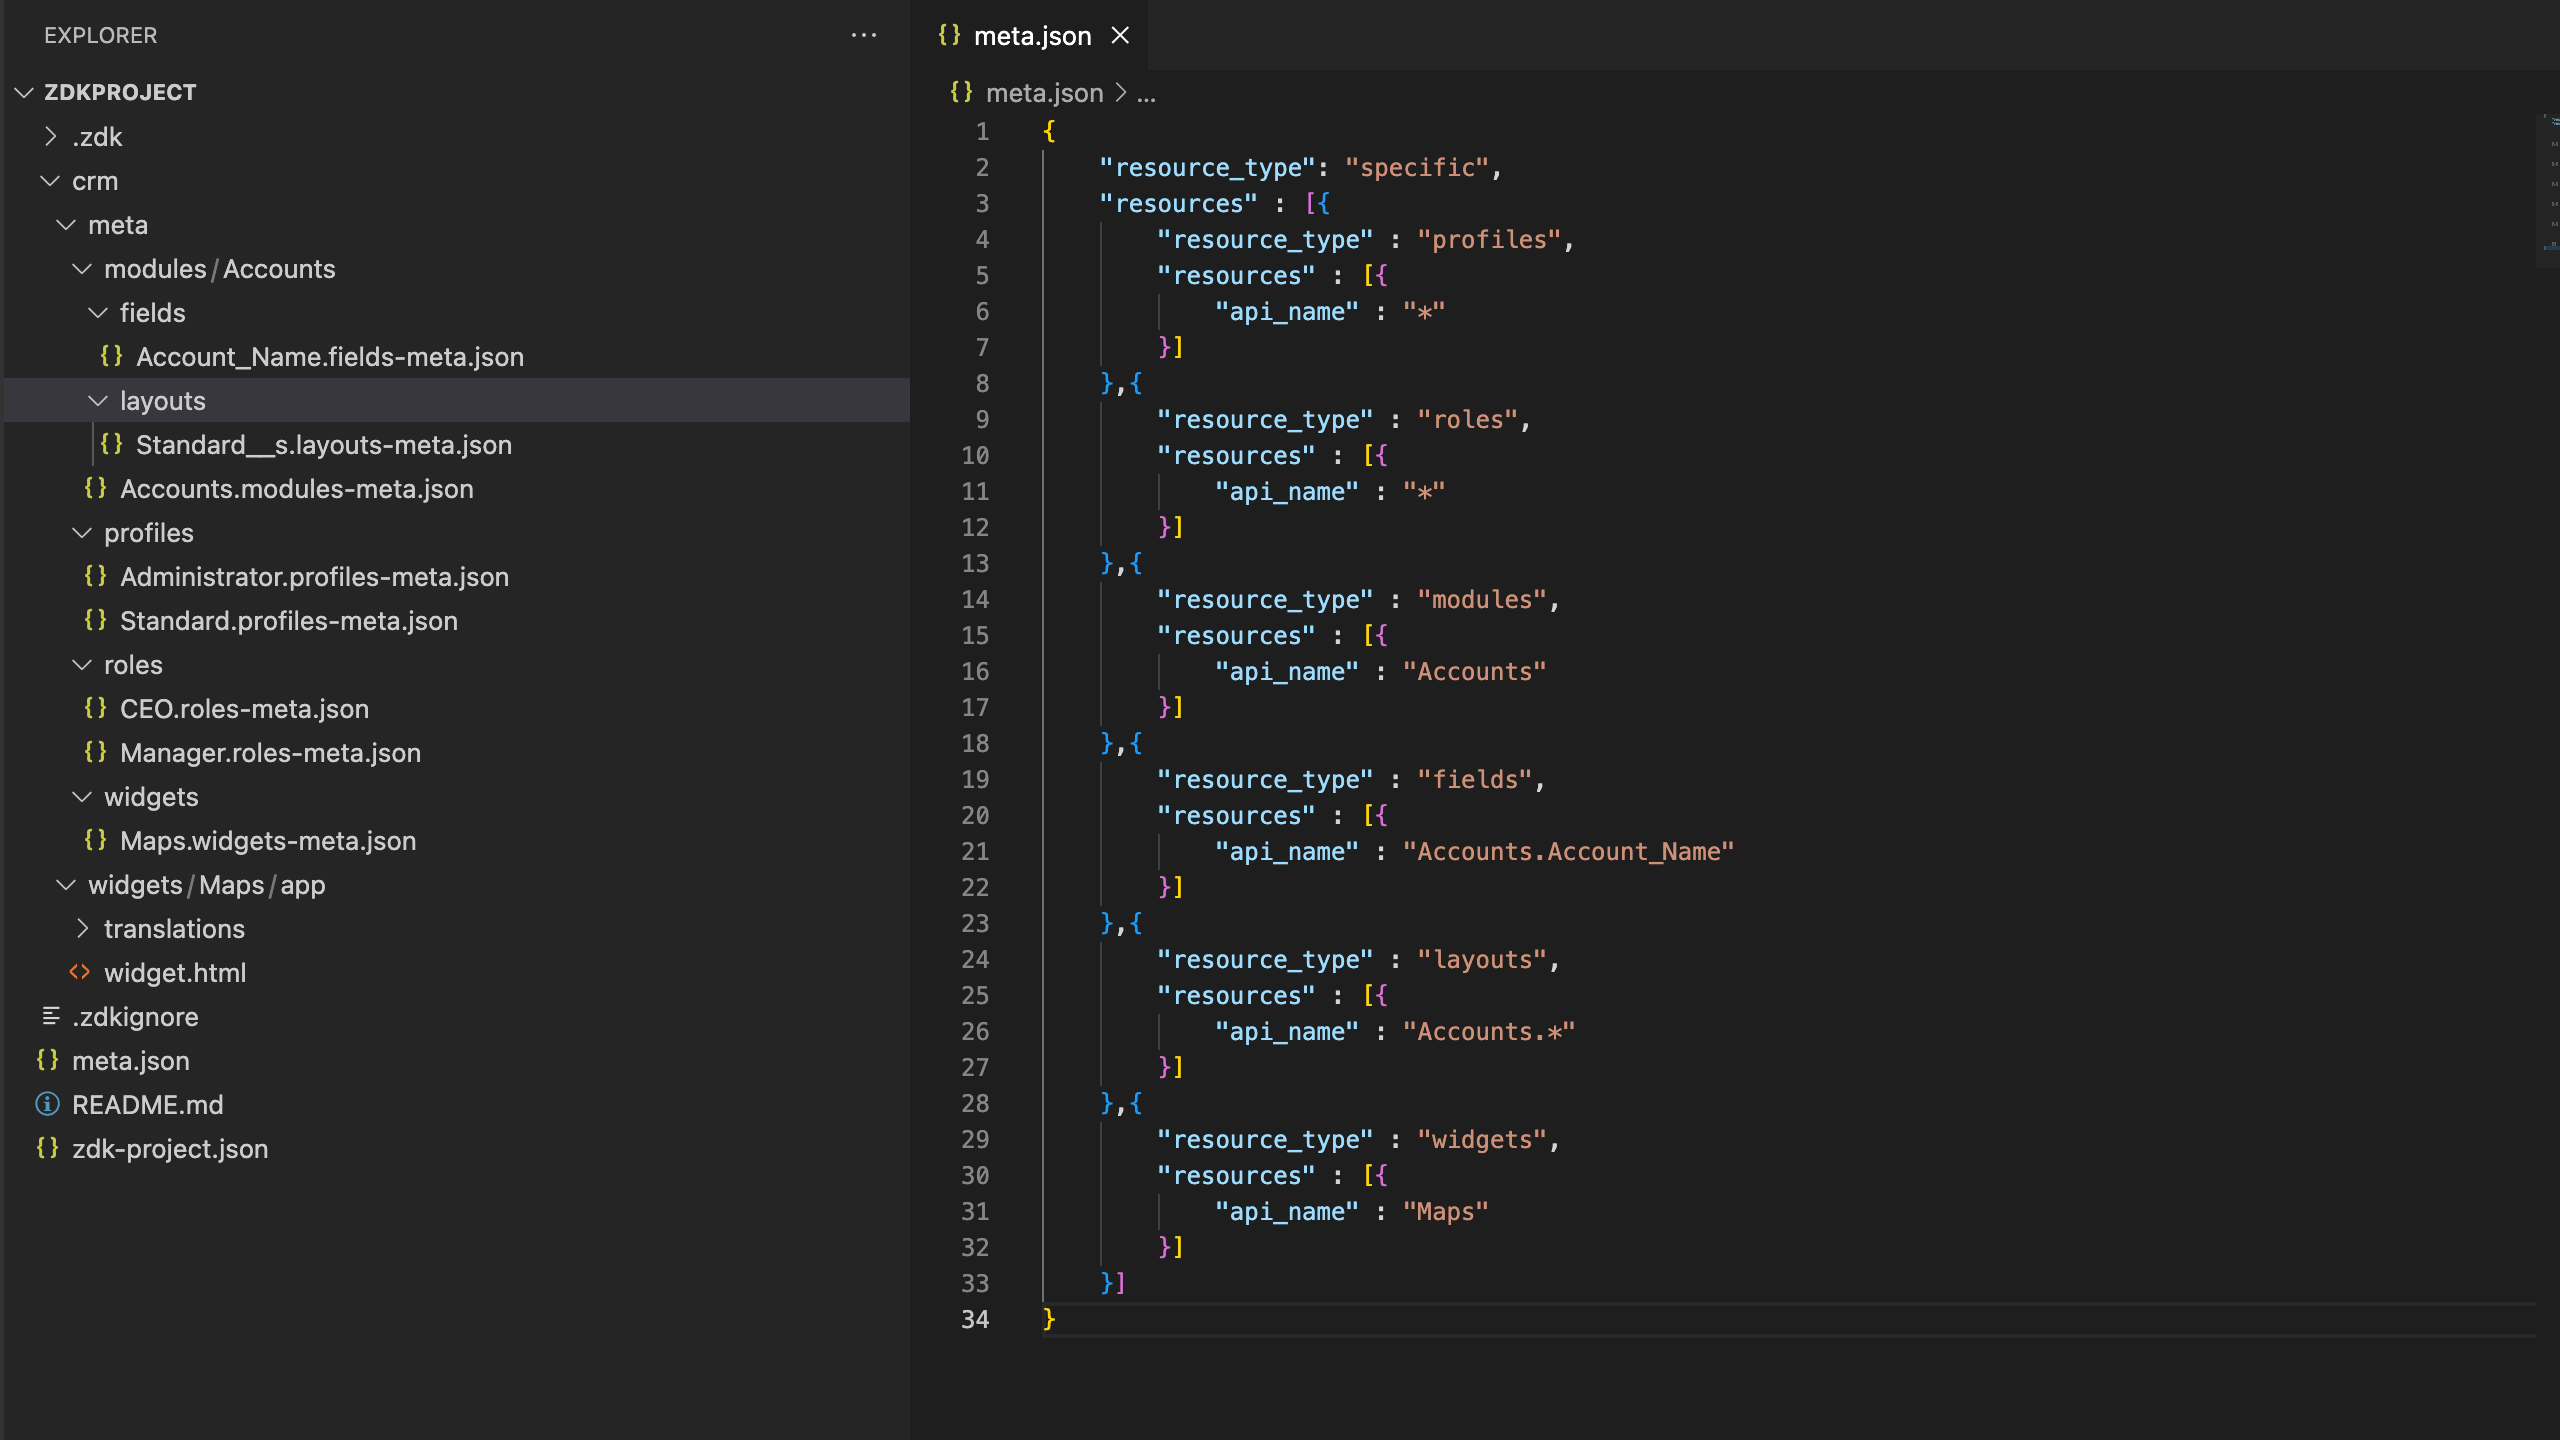Click line number 34 in gutter
The image size is (2560, 1440).
point(975,1319)
